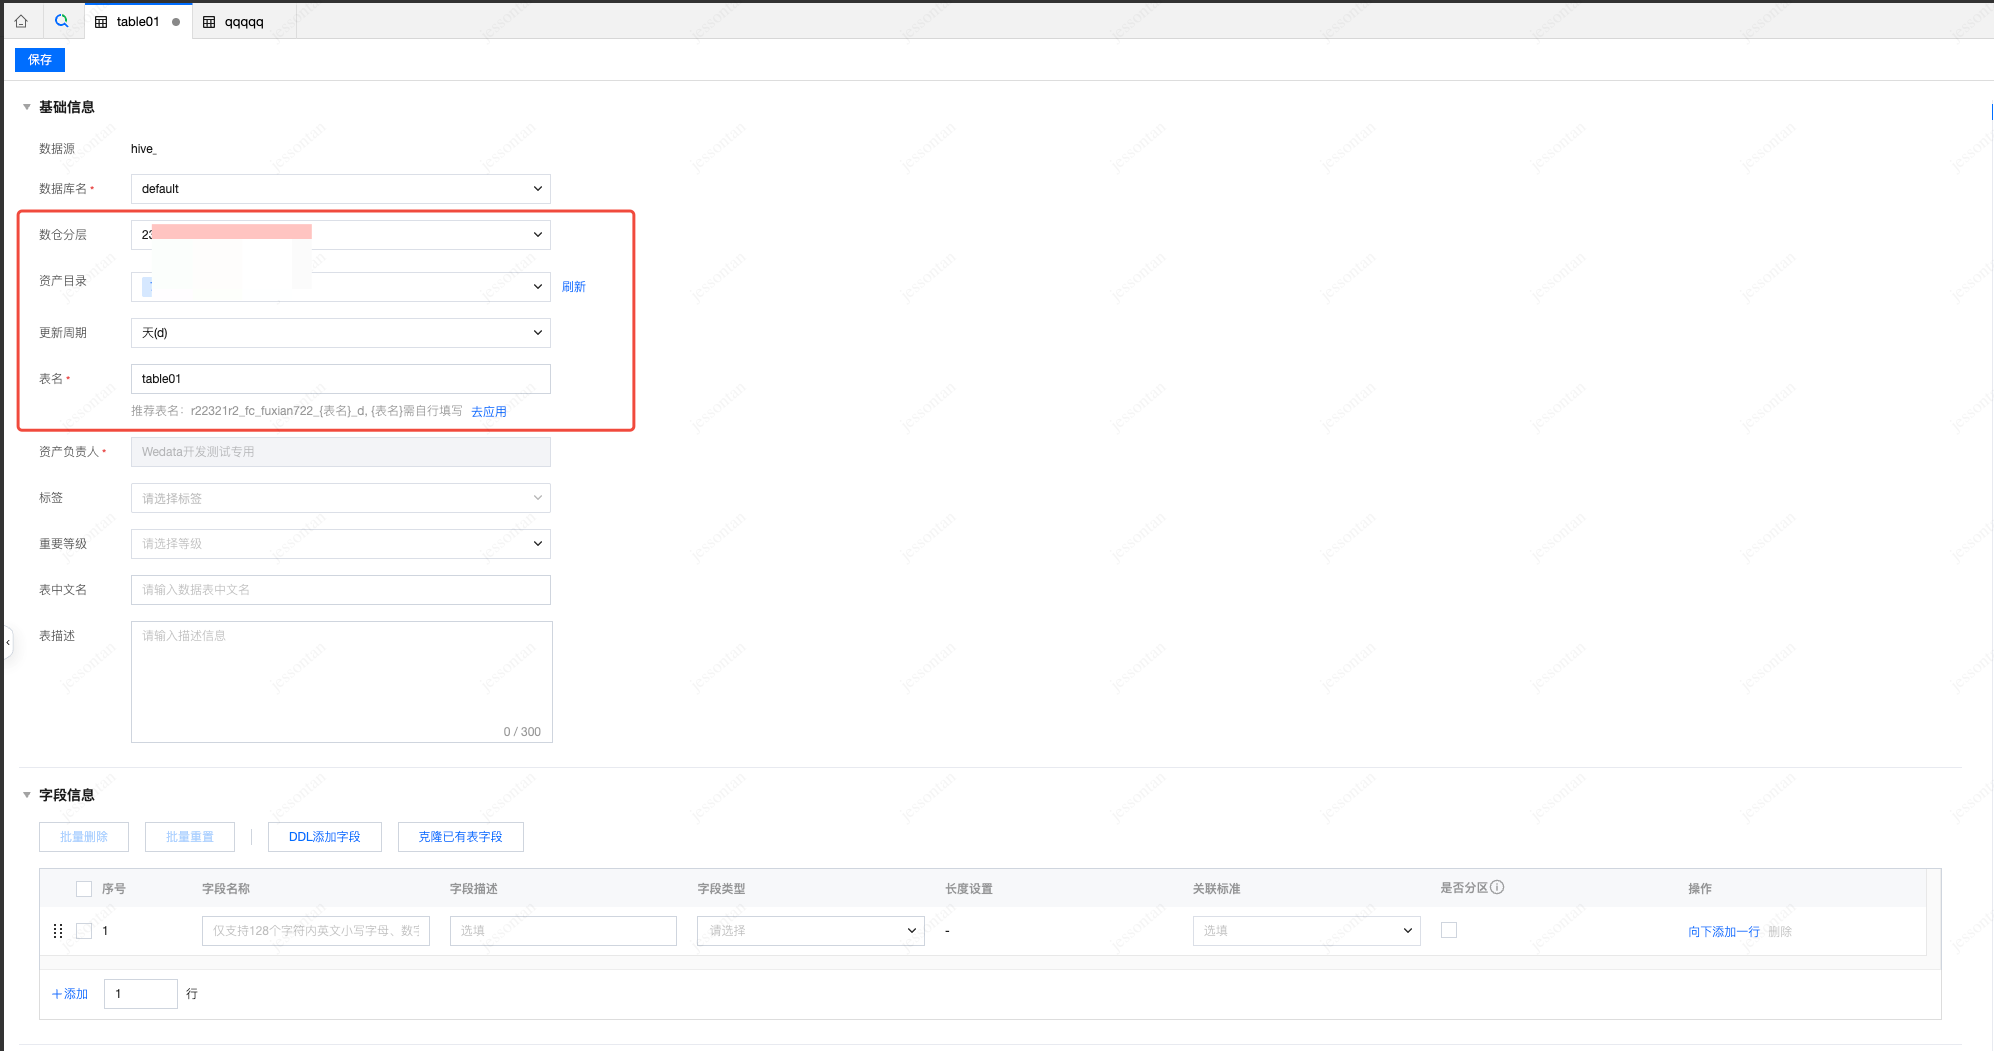The width and height of the screenshot is (1994, 1051).
Task: Expand the left sidebar collapse arrow
Action: 8,642
